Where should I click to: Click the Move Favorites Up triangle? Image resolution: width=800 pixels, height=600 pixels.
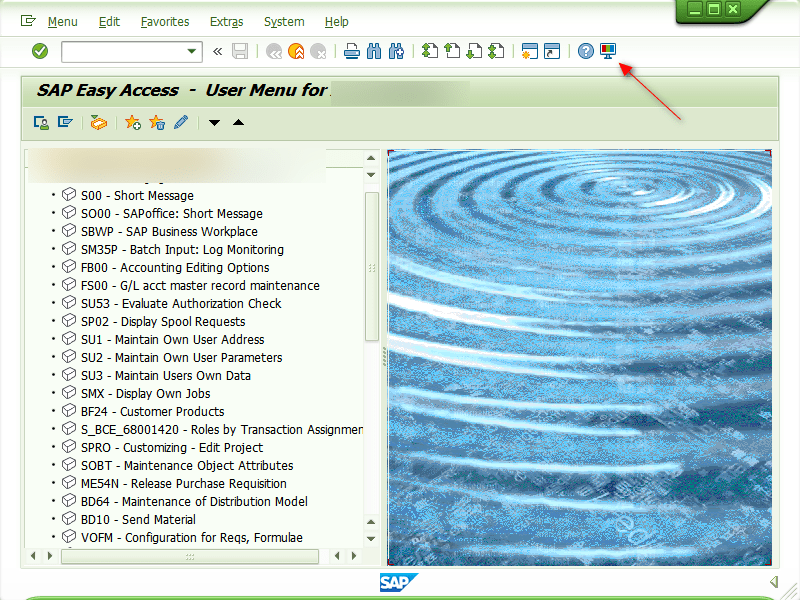point(238,123)
